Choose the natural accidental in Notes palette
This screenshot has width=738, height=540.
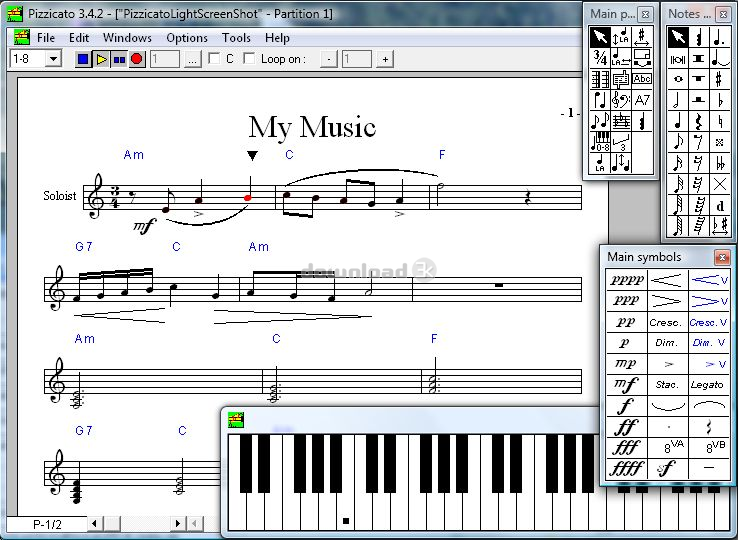click(719, 121)
